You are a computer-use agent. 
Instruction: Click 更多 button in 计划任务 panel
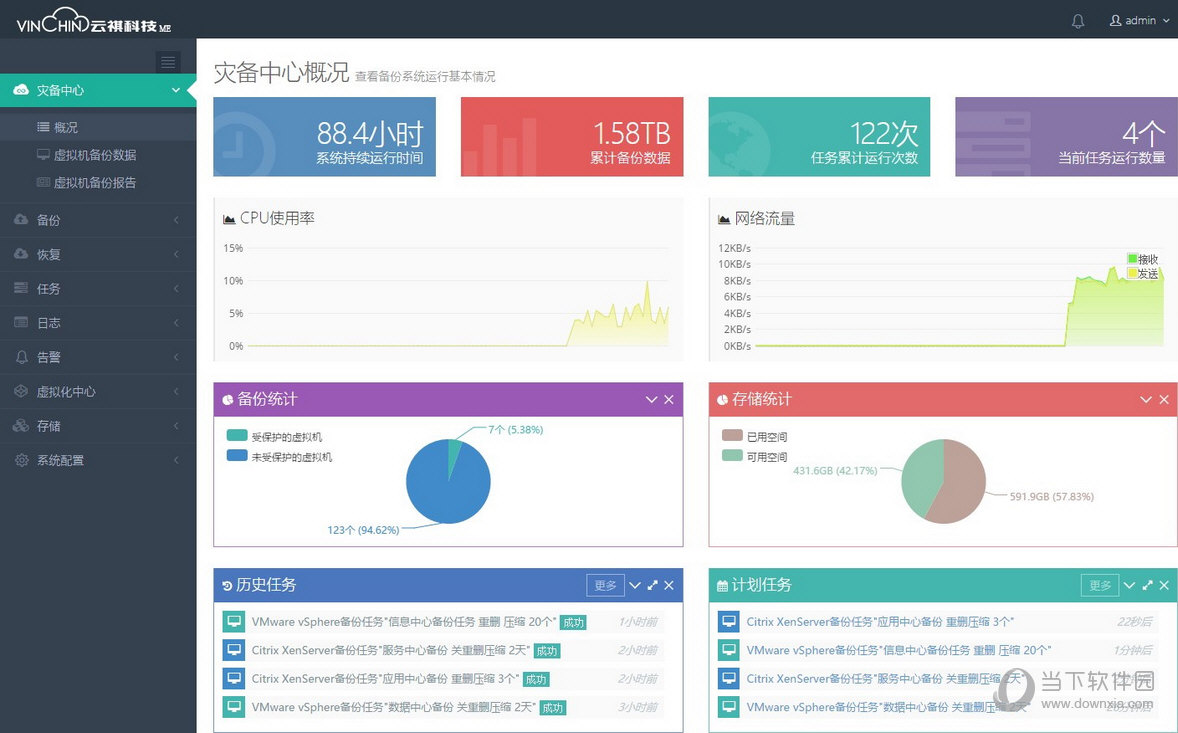(1100, 585)
